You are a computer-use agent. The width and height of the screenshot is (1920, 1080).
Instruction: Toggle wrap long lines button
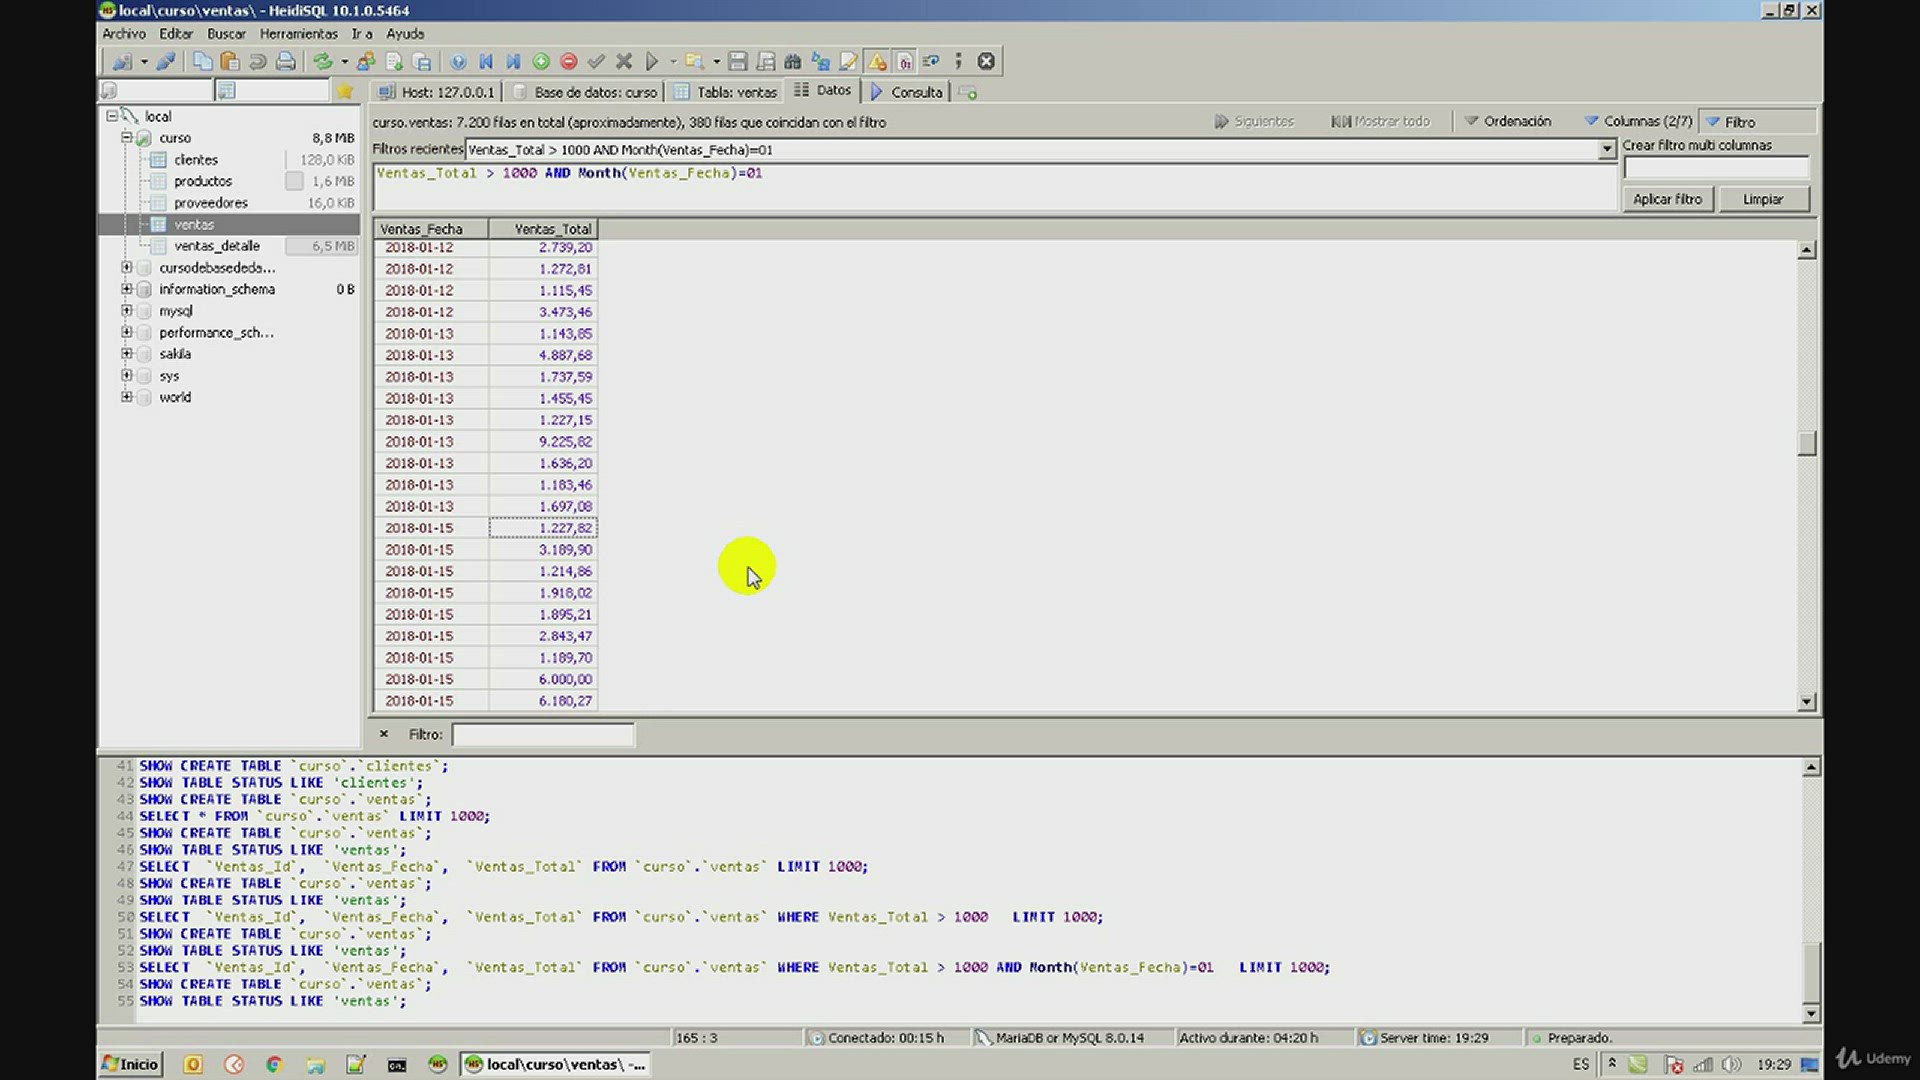click(932, 61)
